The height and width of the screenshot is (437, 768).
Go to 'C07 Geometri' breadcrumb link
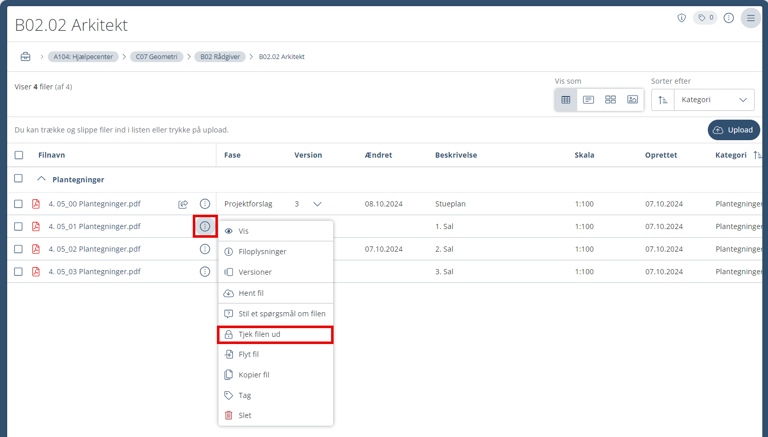coord(157,57)
